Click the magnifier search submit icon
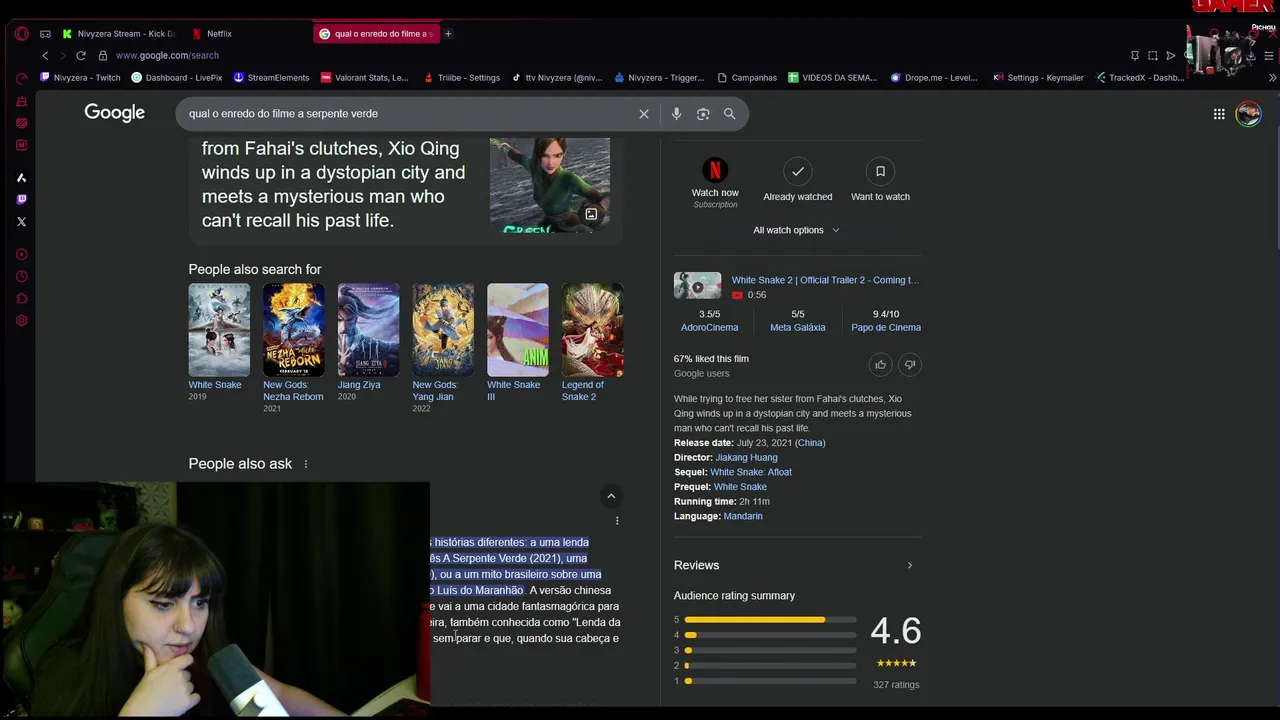This screenshot has height=720, width=1280. [730, 114]
